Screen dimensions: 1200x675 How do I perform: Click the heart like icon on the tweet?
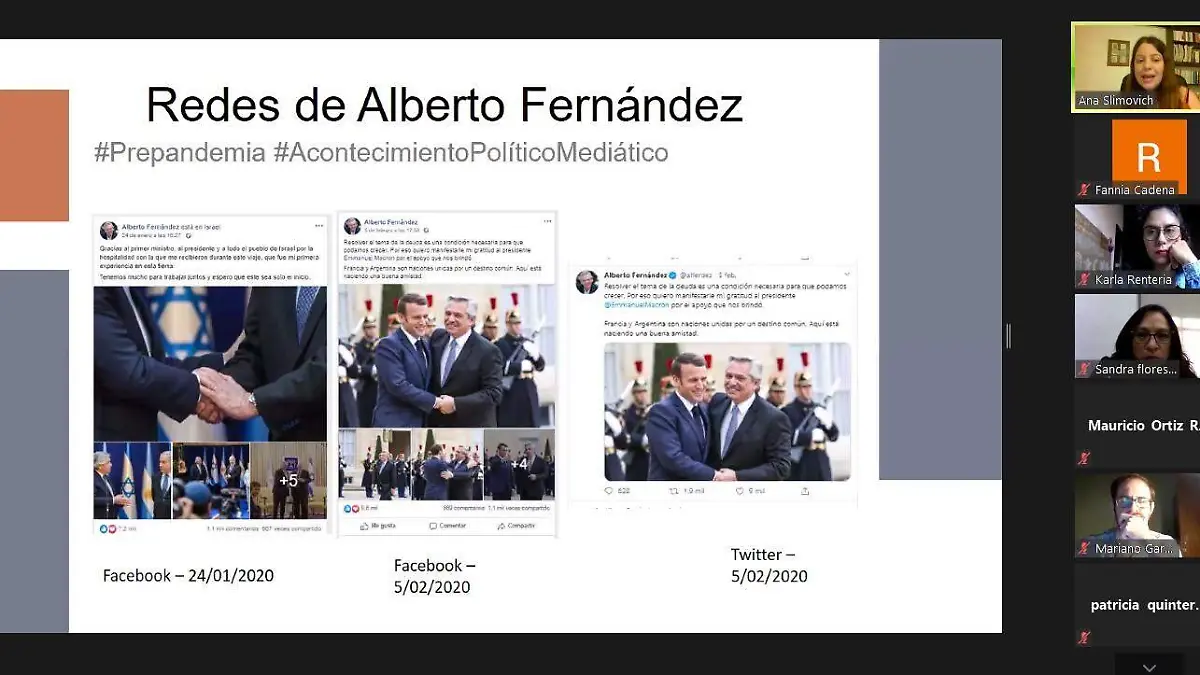[x=741, y=491]
